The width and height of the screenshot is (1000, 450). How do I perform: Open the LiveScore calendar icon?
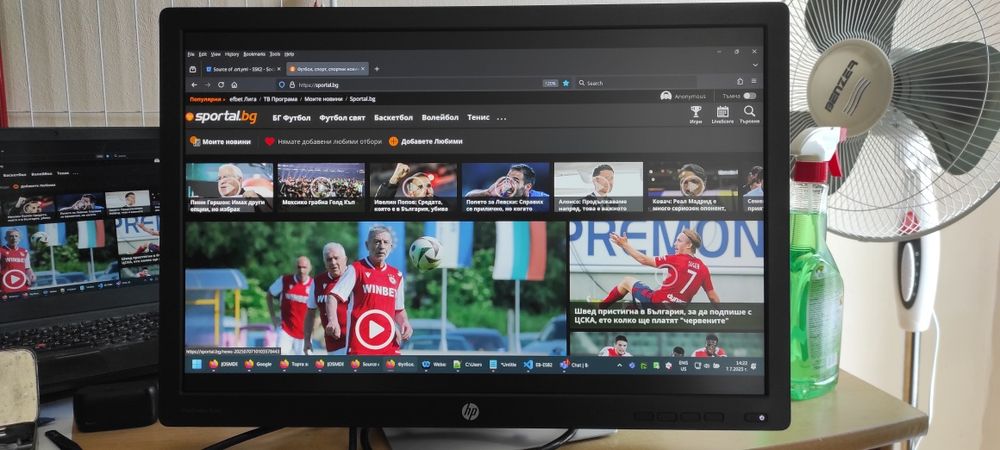click(x=723, y=115)
